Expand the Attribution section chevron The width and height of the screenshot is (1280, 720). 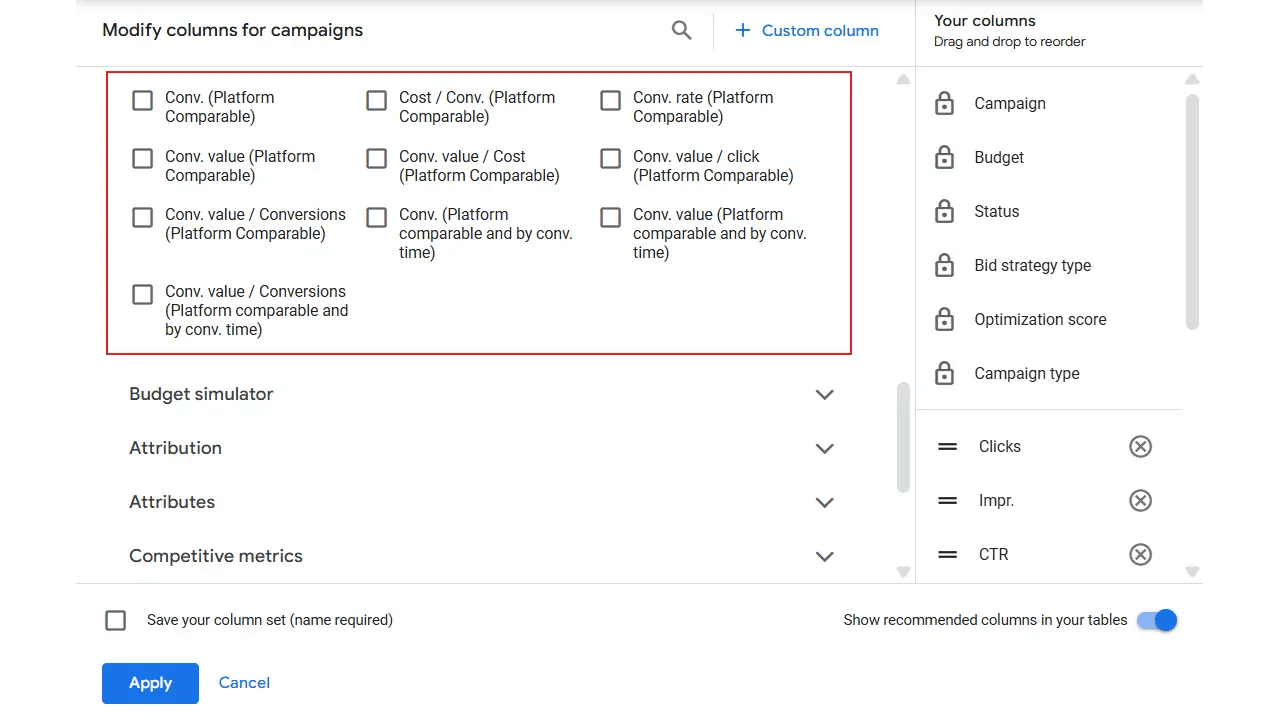click(825, 448)
